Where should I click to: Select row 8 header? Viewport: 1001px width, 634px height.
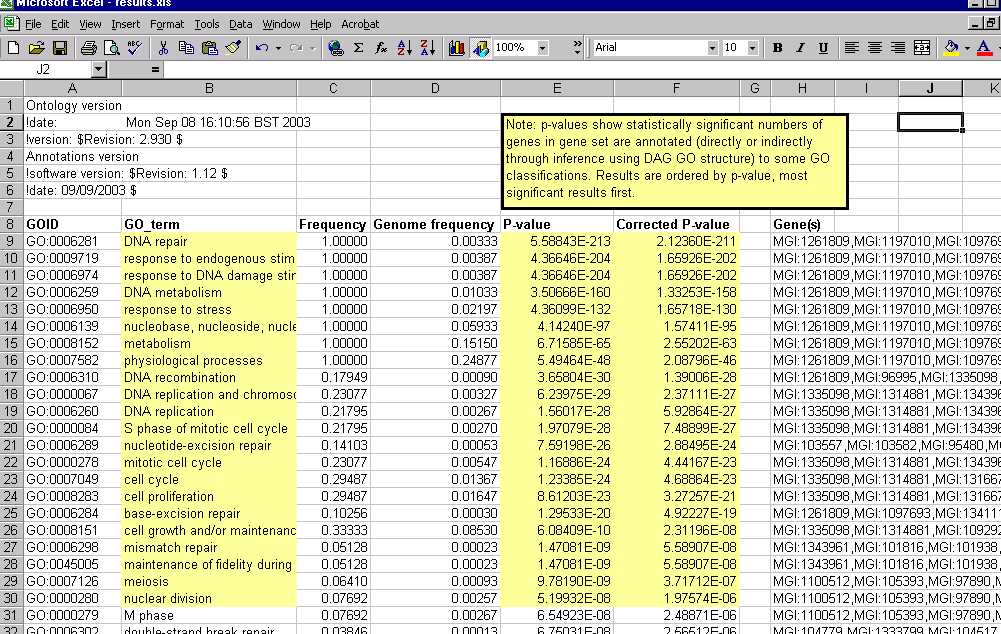point(10,224)
